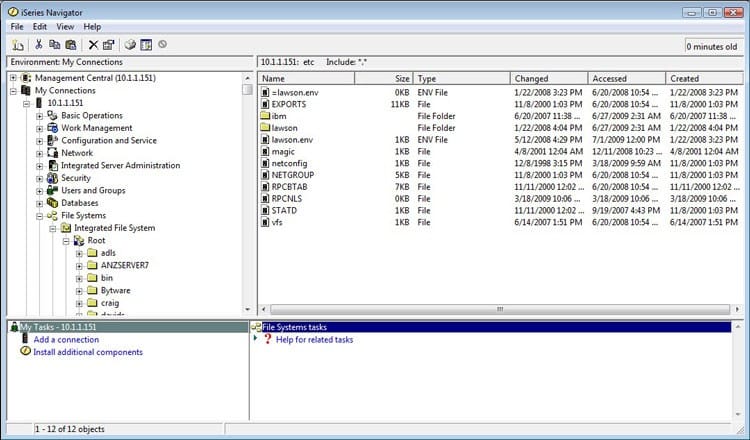Click the Users and Groups icon
This screenshot has height=440, width=750.
pyautogui.click(x=52, y=190)
